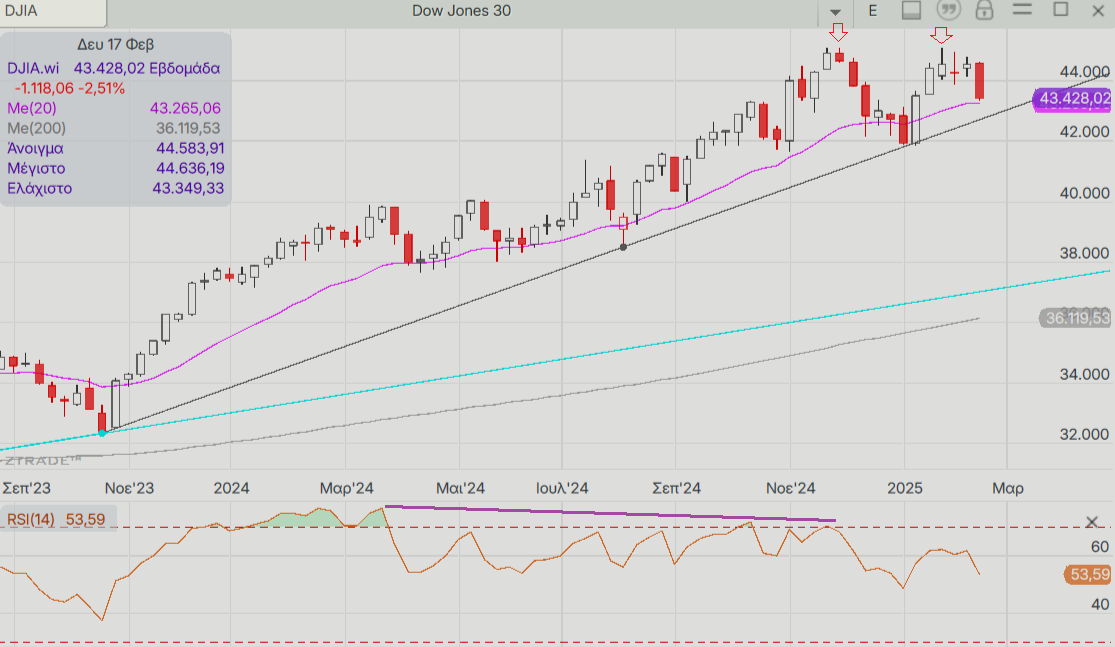Close the RSI indicator panel with its X

[x=1092, y=522]
